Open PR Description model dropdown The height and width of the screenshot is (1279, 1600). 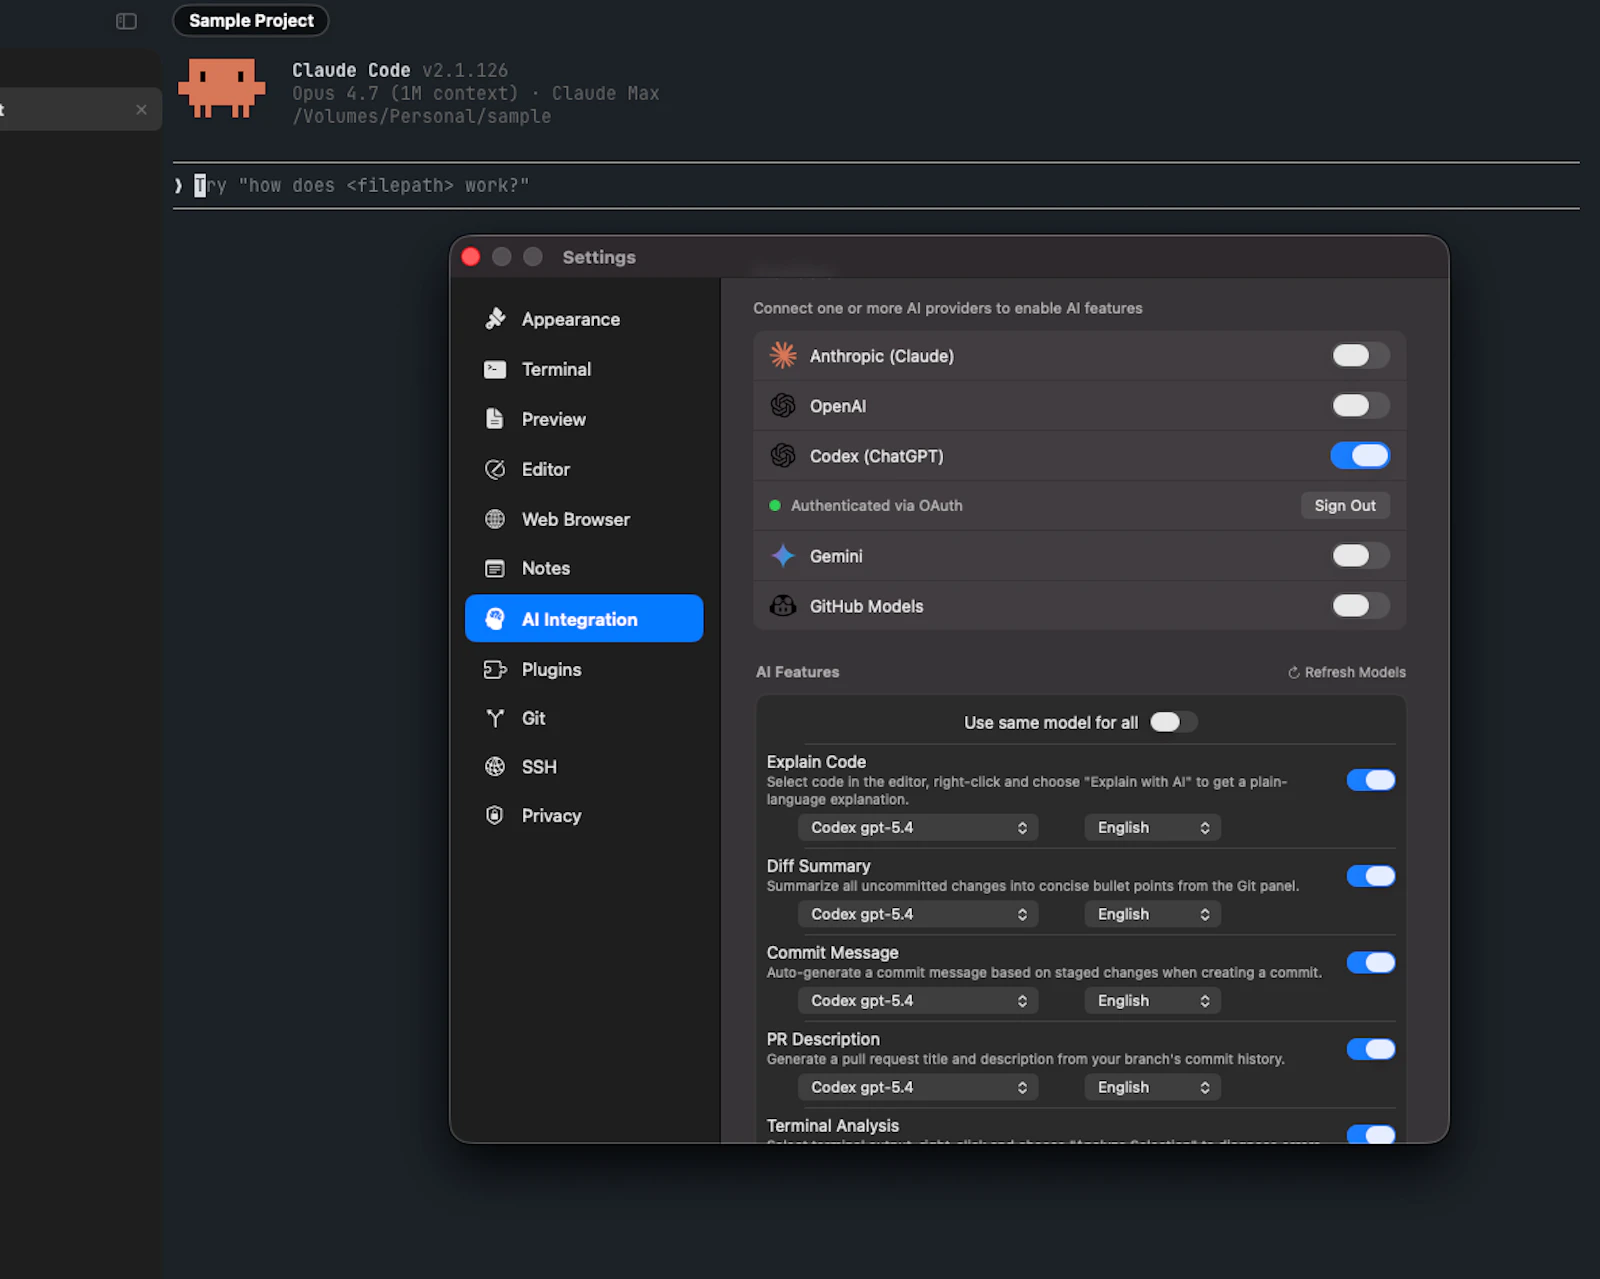click(918, 1087)
